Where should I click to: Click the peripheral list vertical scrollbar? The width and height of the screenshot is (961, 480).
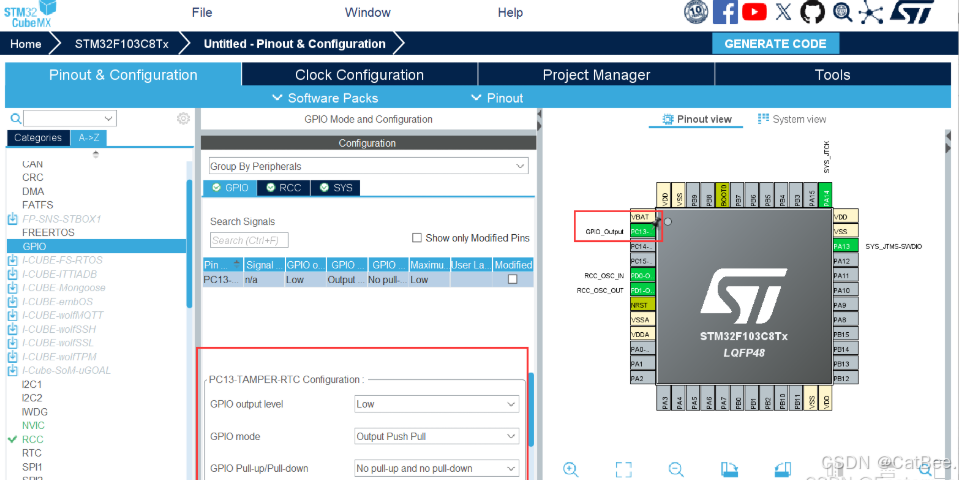click(x=190, y=242)
